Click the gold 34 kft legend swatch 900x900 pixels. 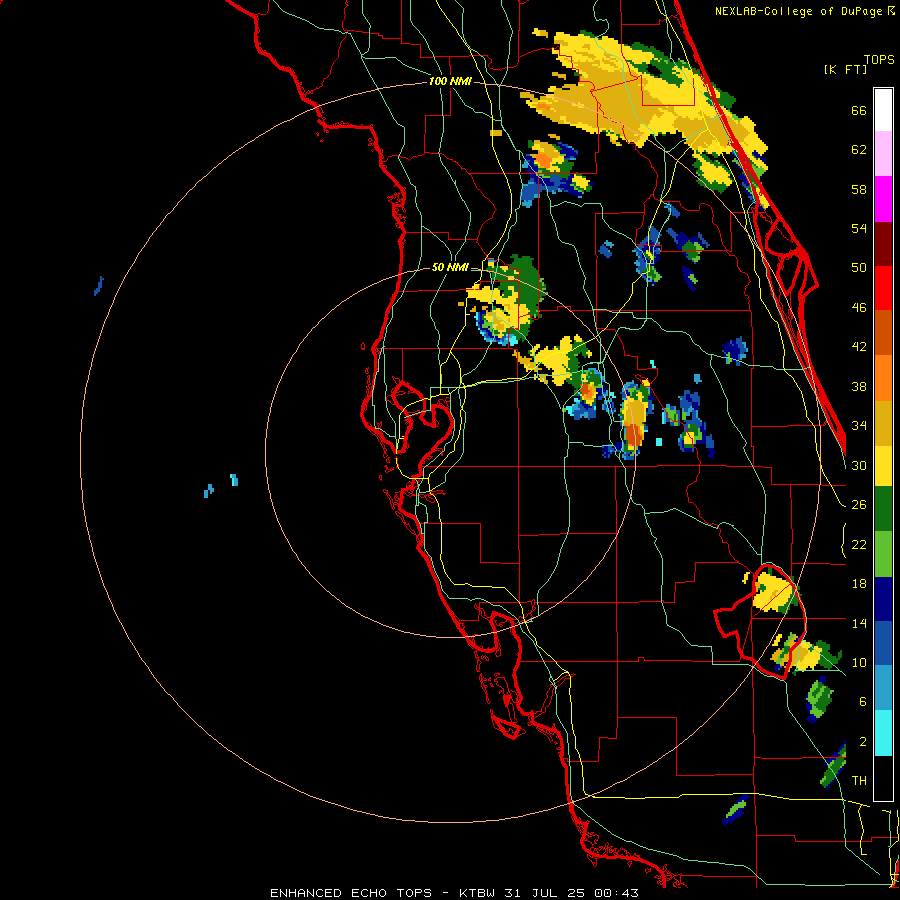883,423
